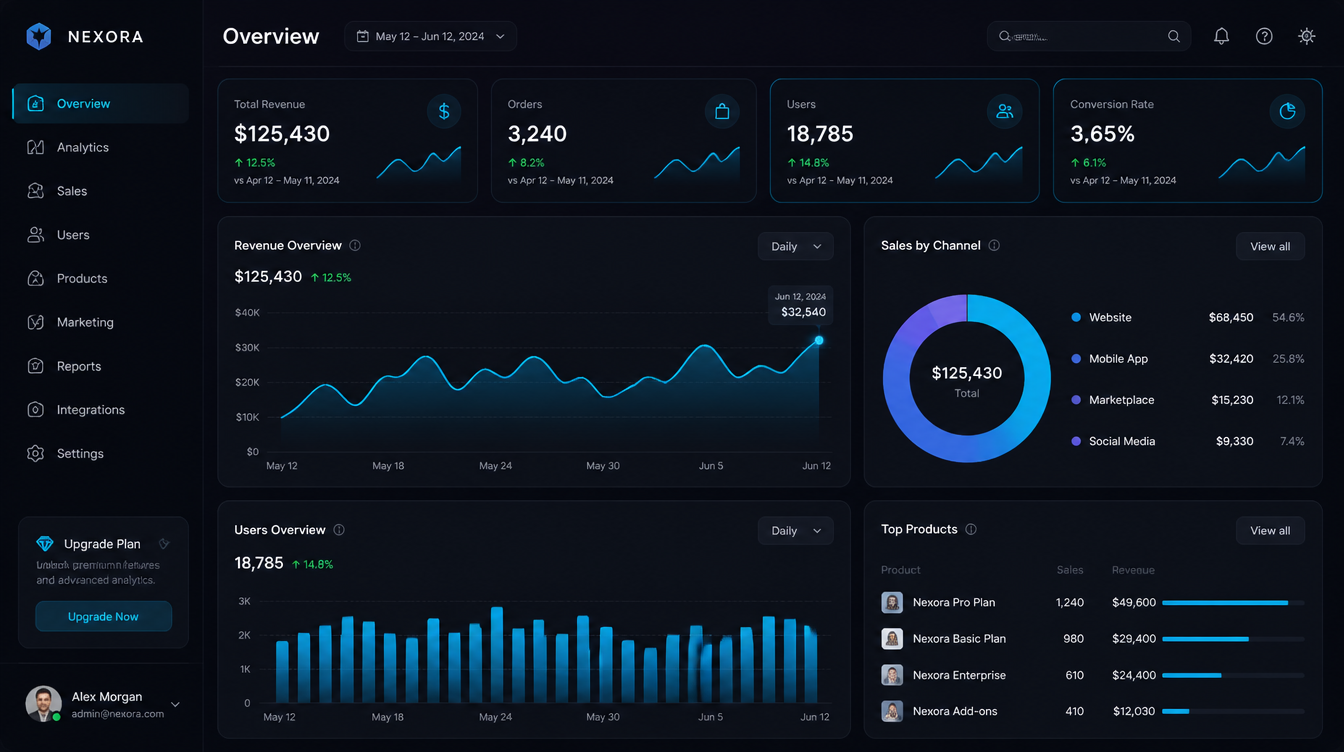Click the Reports sidebar icon
This screenshot has height=752, width=1344.
36,366
